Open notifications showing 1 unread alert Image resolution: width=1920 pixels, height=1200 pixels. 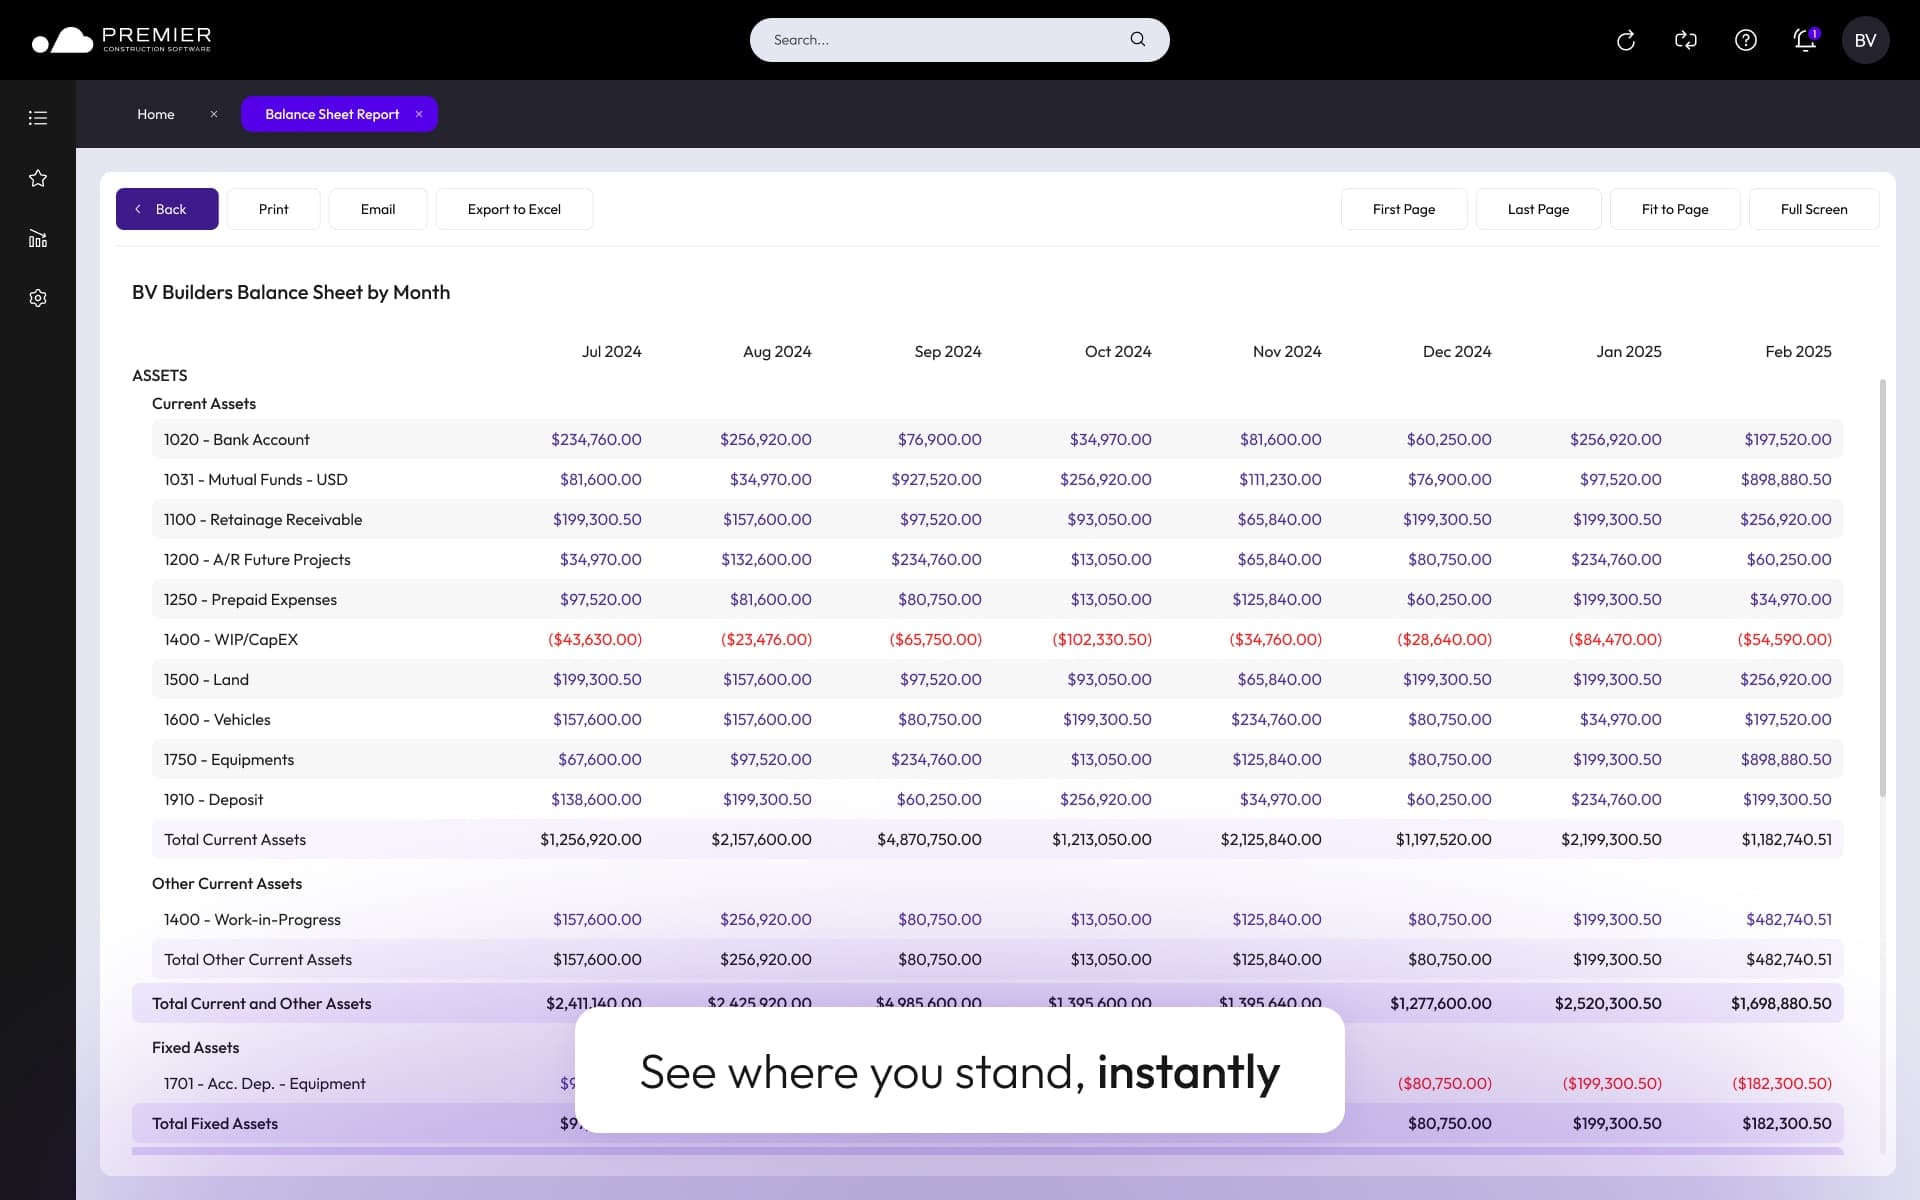[x=1804, y=40]
